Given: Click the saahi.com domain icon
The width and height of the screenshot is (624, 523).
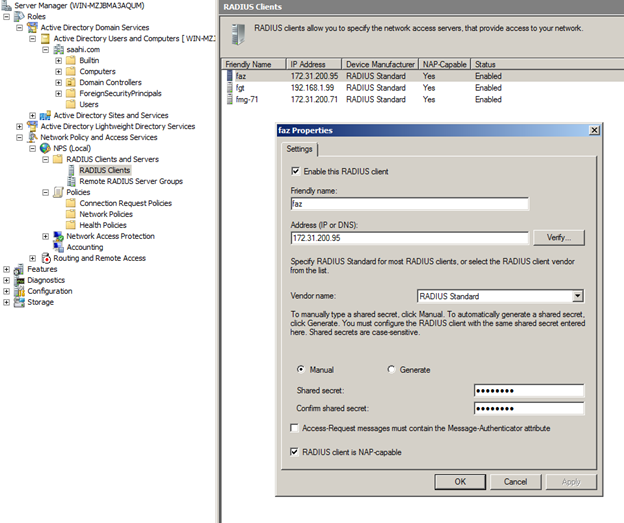Looking at the screenshot, I should point(46,49).
